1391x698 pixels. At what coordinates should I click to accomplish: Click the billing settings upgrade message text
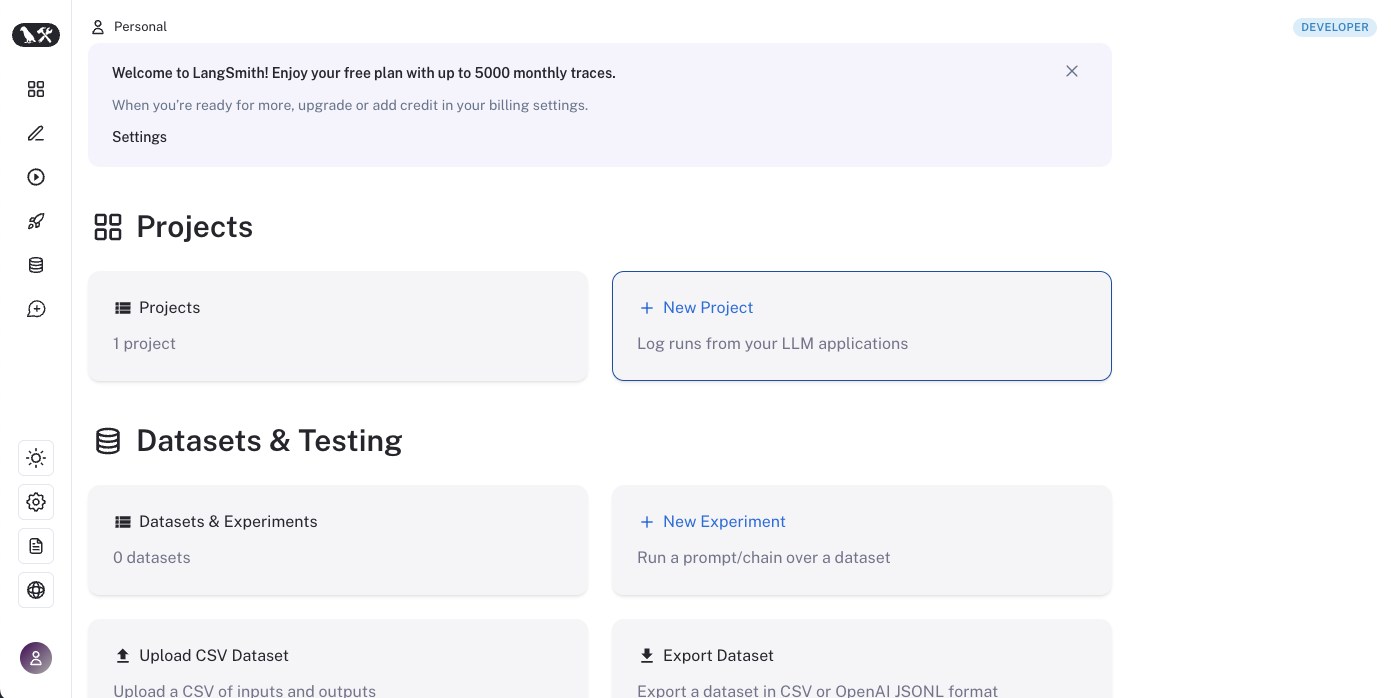click(350, 105)
